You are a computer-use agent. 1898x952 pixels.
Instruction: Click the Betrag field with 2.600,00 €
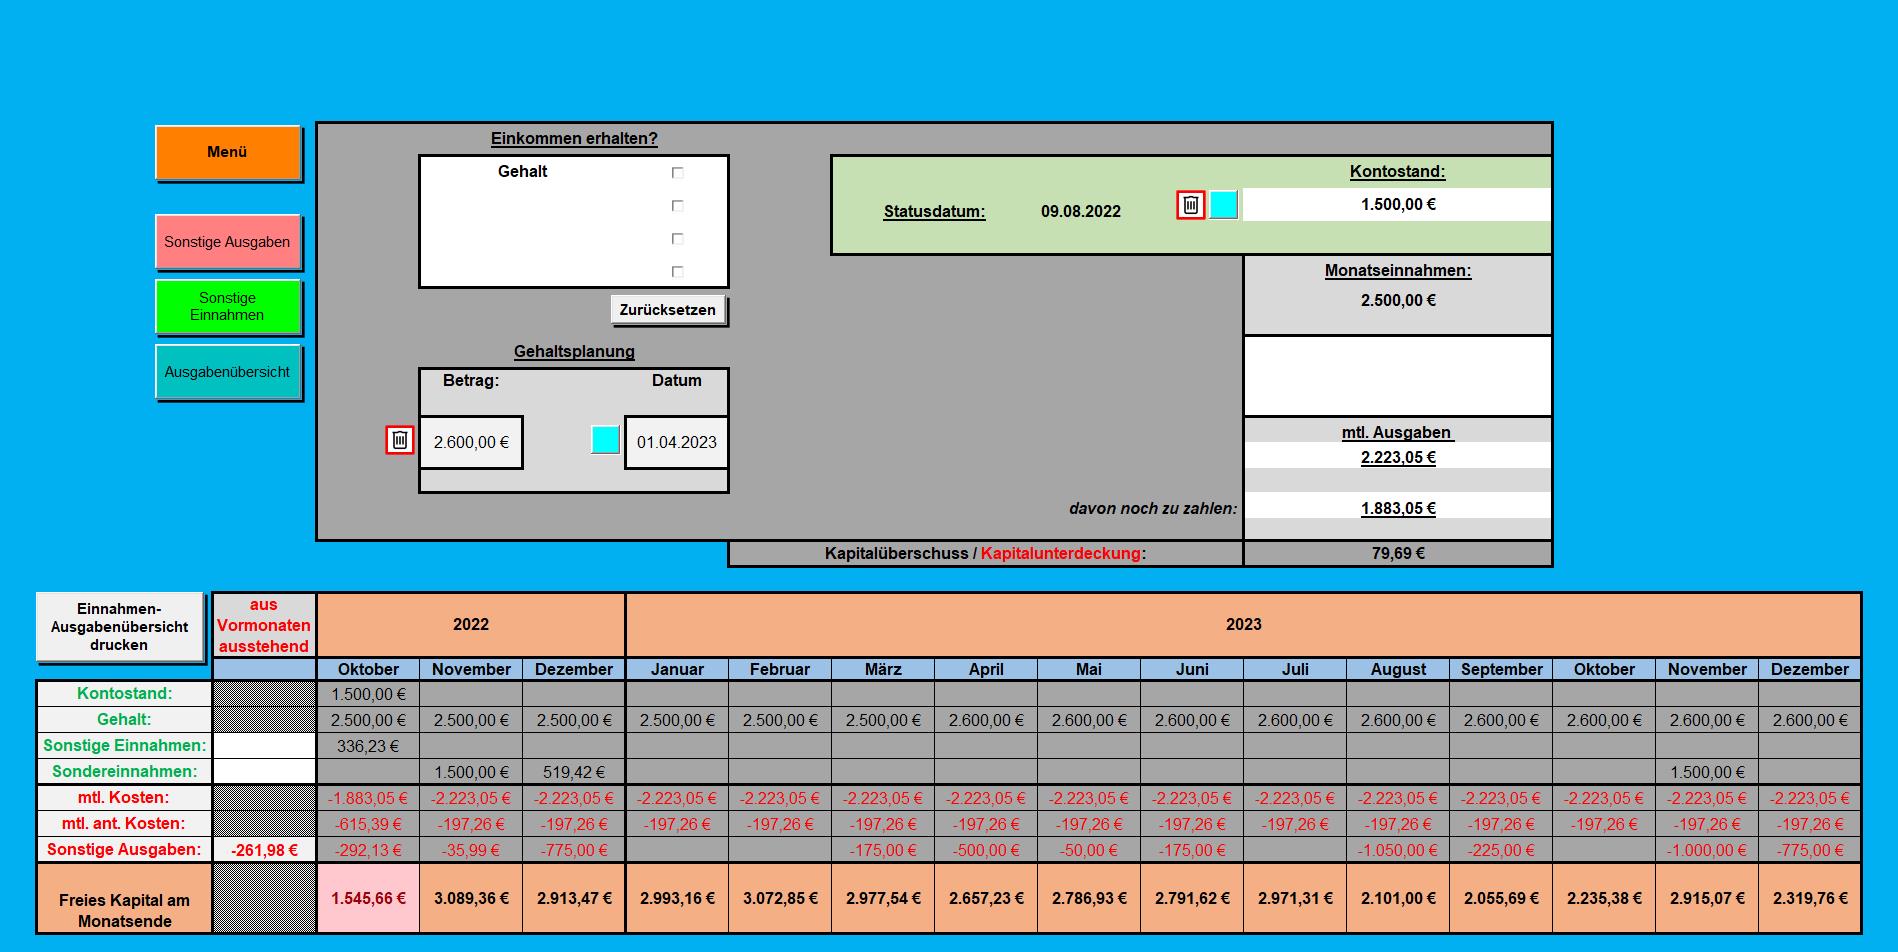click(471, 442)
